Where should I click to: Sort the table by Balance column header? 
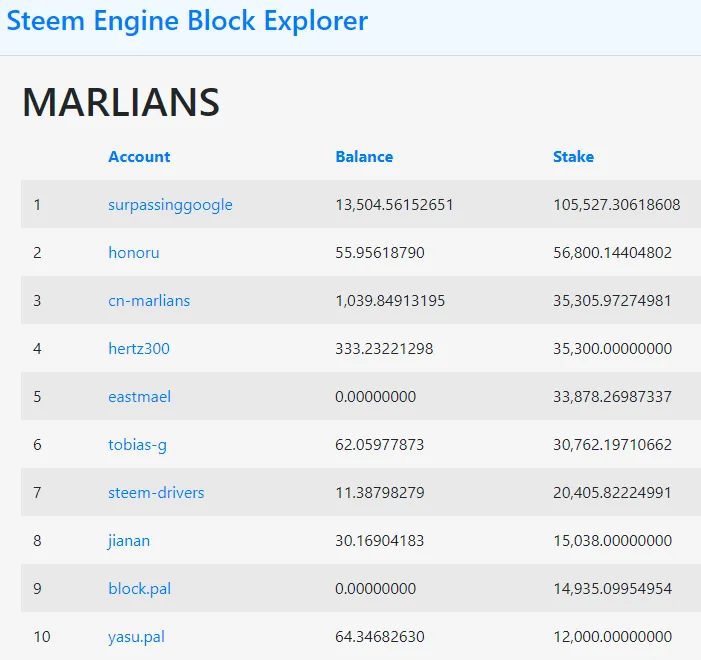[364, 157]
